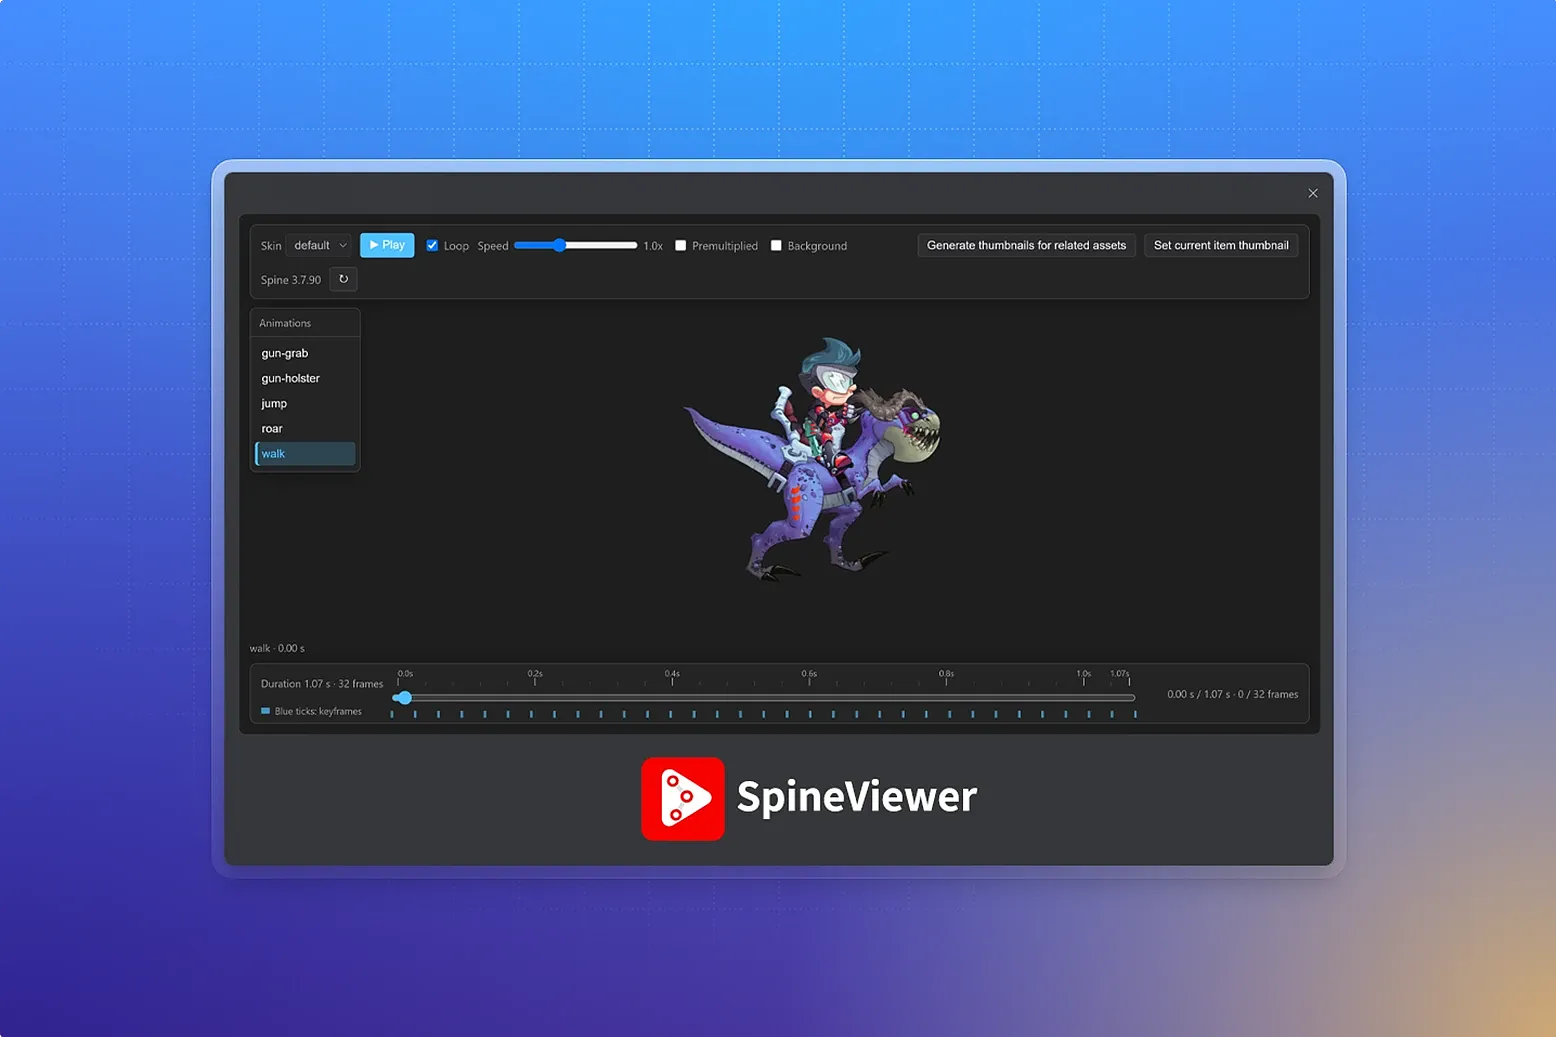Select the gun-grab animation
Viewport: 1556px width, 1037px height.
(x=305, y=353)
